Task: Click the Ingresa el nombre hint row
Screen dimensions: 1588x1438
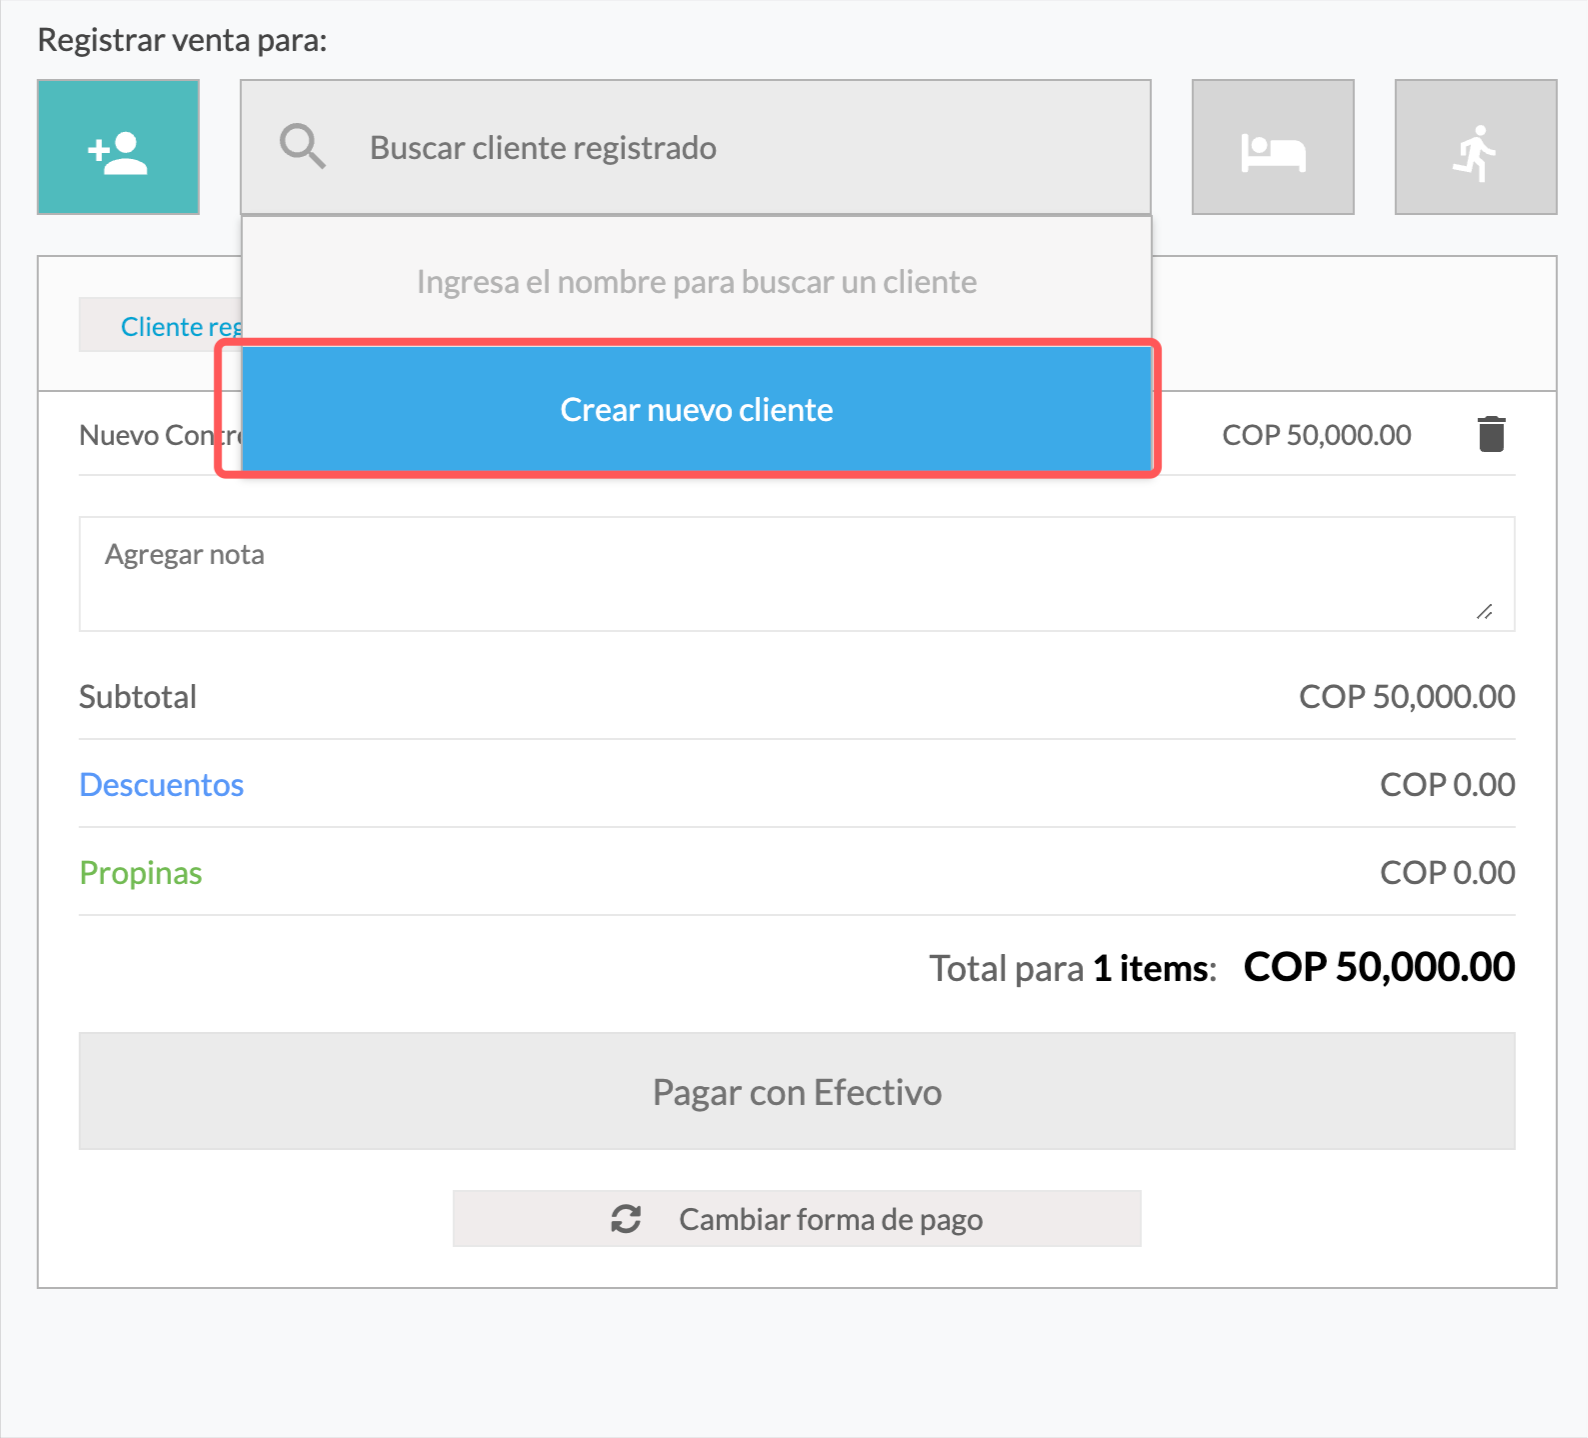Action: pos(697,282)
